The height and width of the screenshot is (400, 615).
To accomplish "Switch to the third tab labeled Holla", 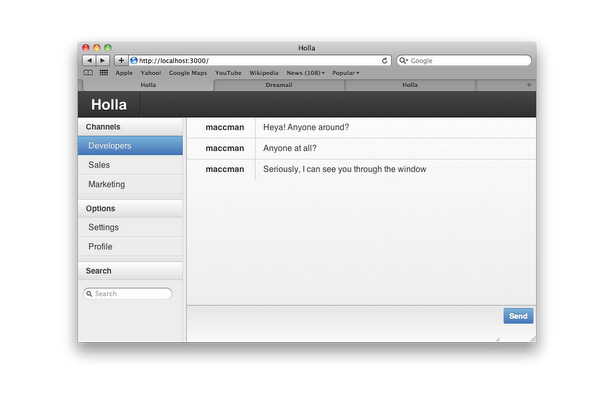I will pos(410,85).
